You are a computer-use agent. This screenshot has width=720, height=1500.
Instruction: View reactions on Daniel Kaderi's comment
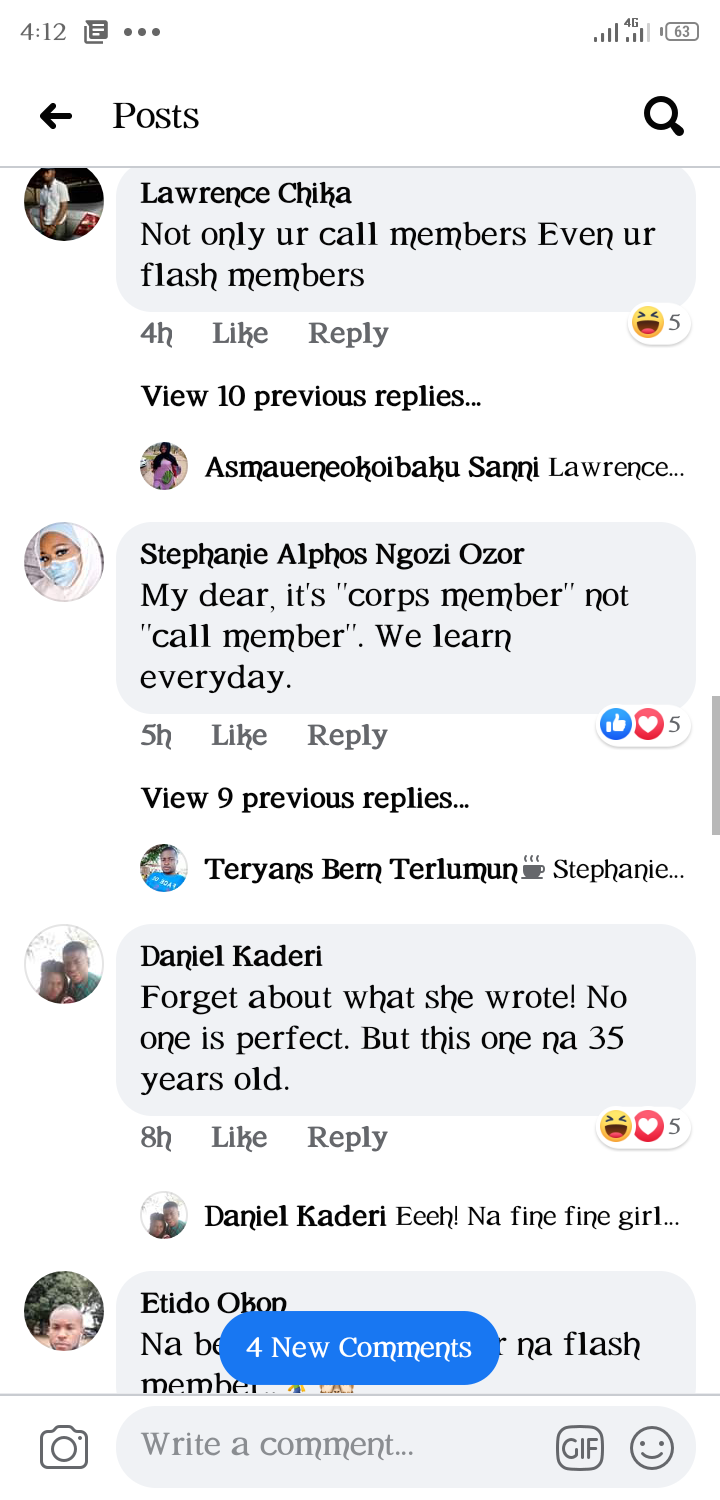(x=645, y=1127)
